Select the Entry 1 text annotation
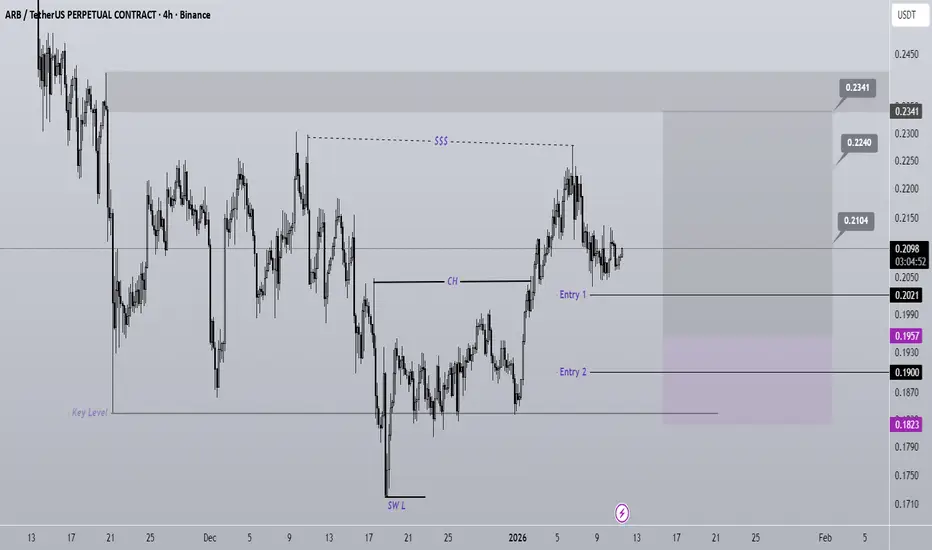The image size is (932, 550). pyautogui.click(x=572, y=294)
